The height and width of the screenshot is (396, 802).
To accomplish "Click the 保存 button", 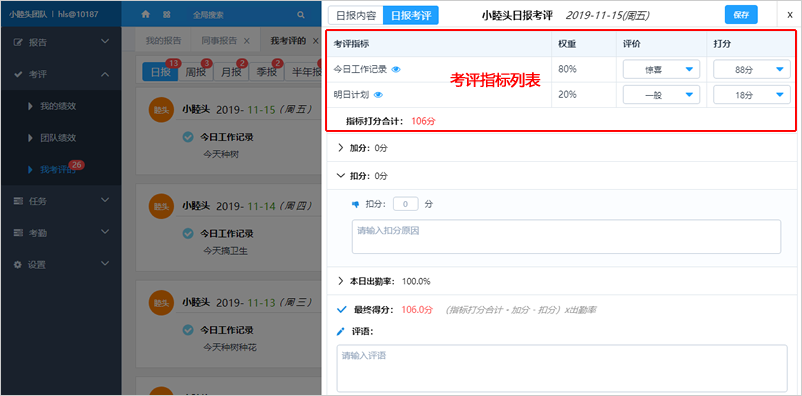I will click(x=741, y=15).
